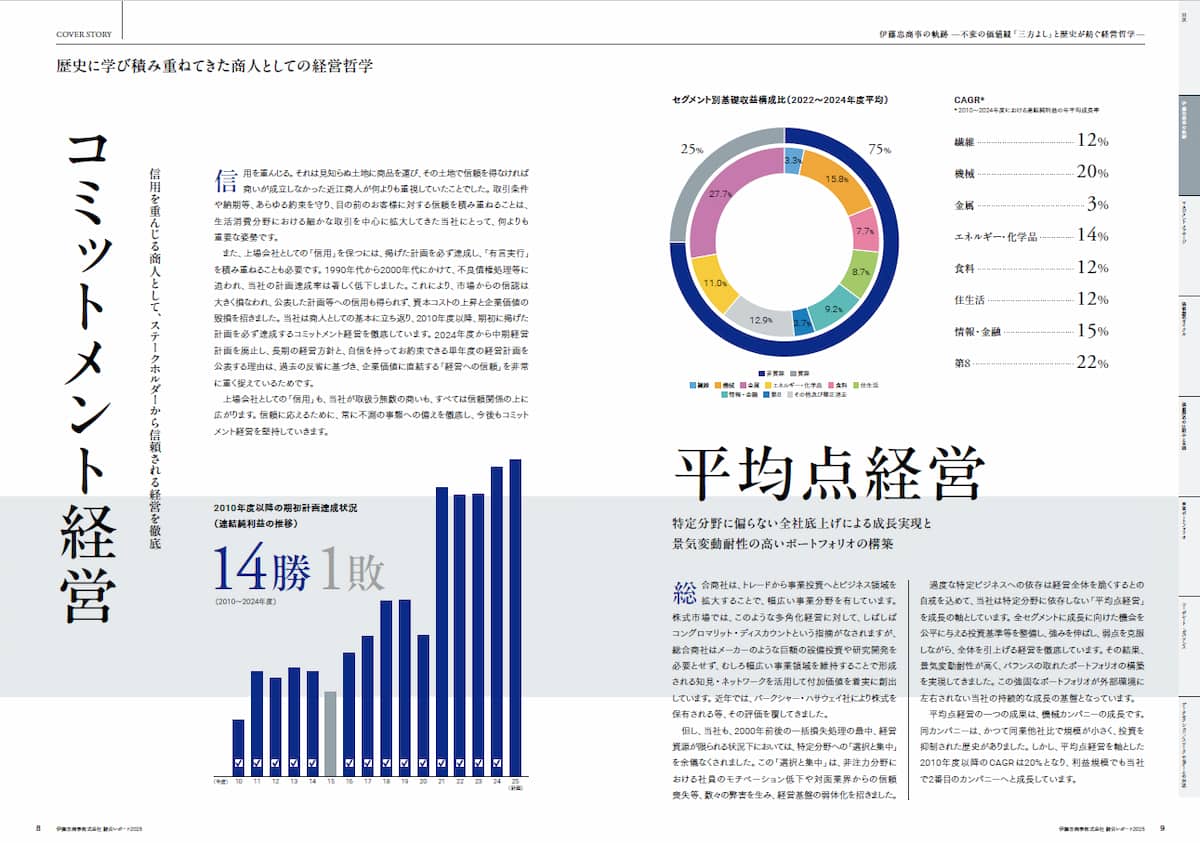Click the 25% label by the donut

click(692, 149)
